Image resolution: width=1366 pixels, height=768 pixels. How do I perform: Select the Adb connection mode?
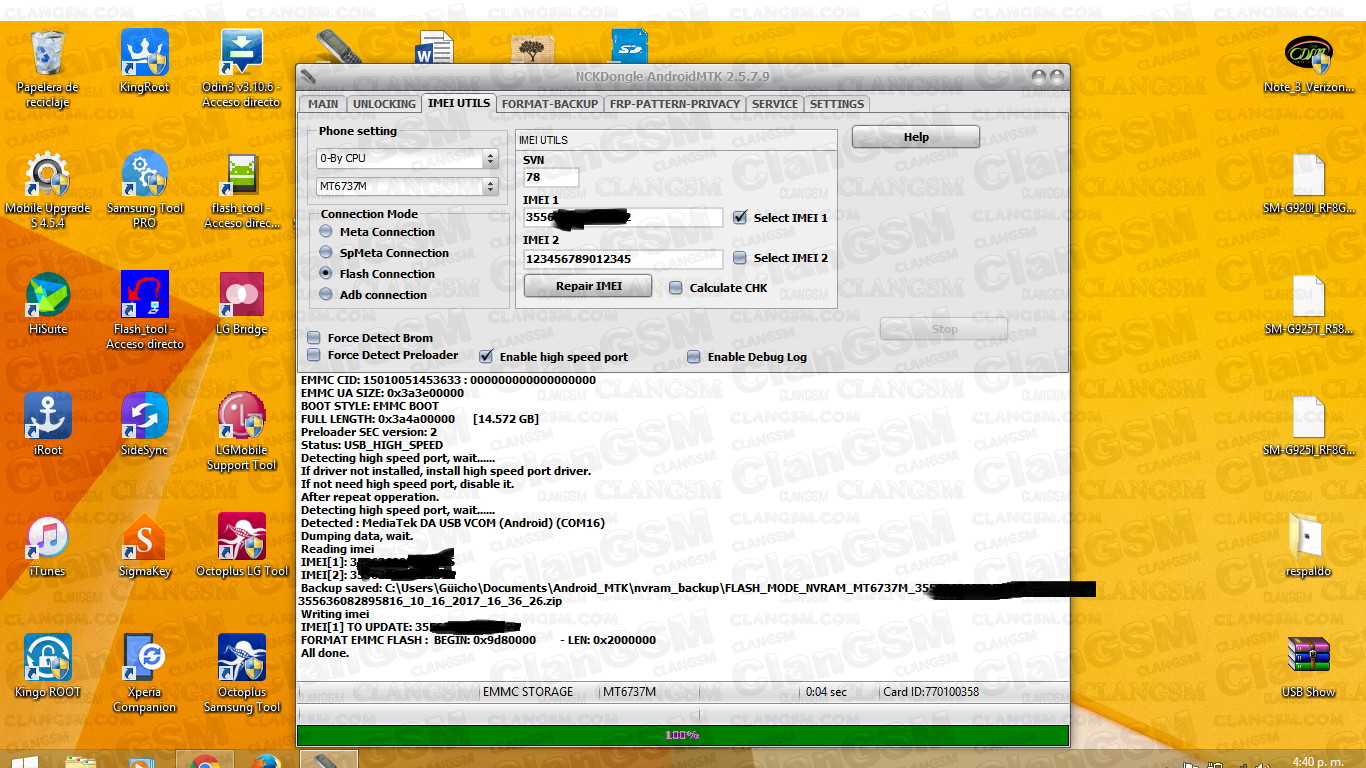[326, 294]
